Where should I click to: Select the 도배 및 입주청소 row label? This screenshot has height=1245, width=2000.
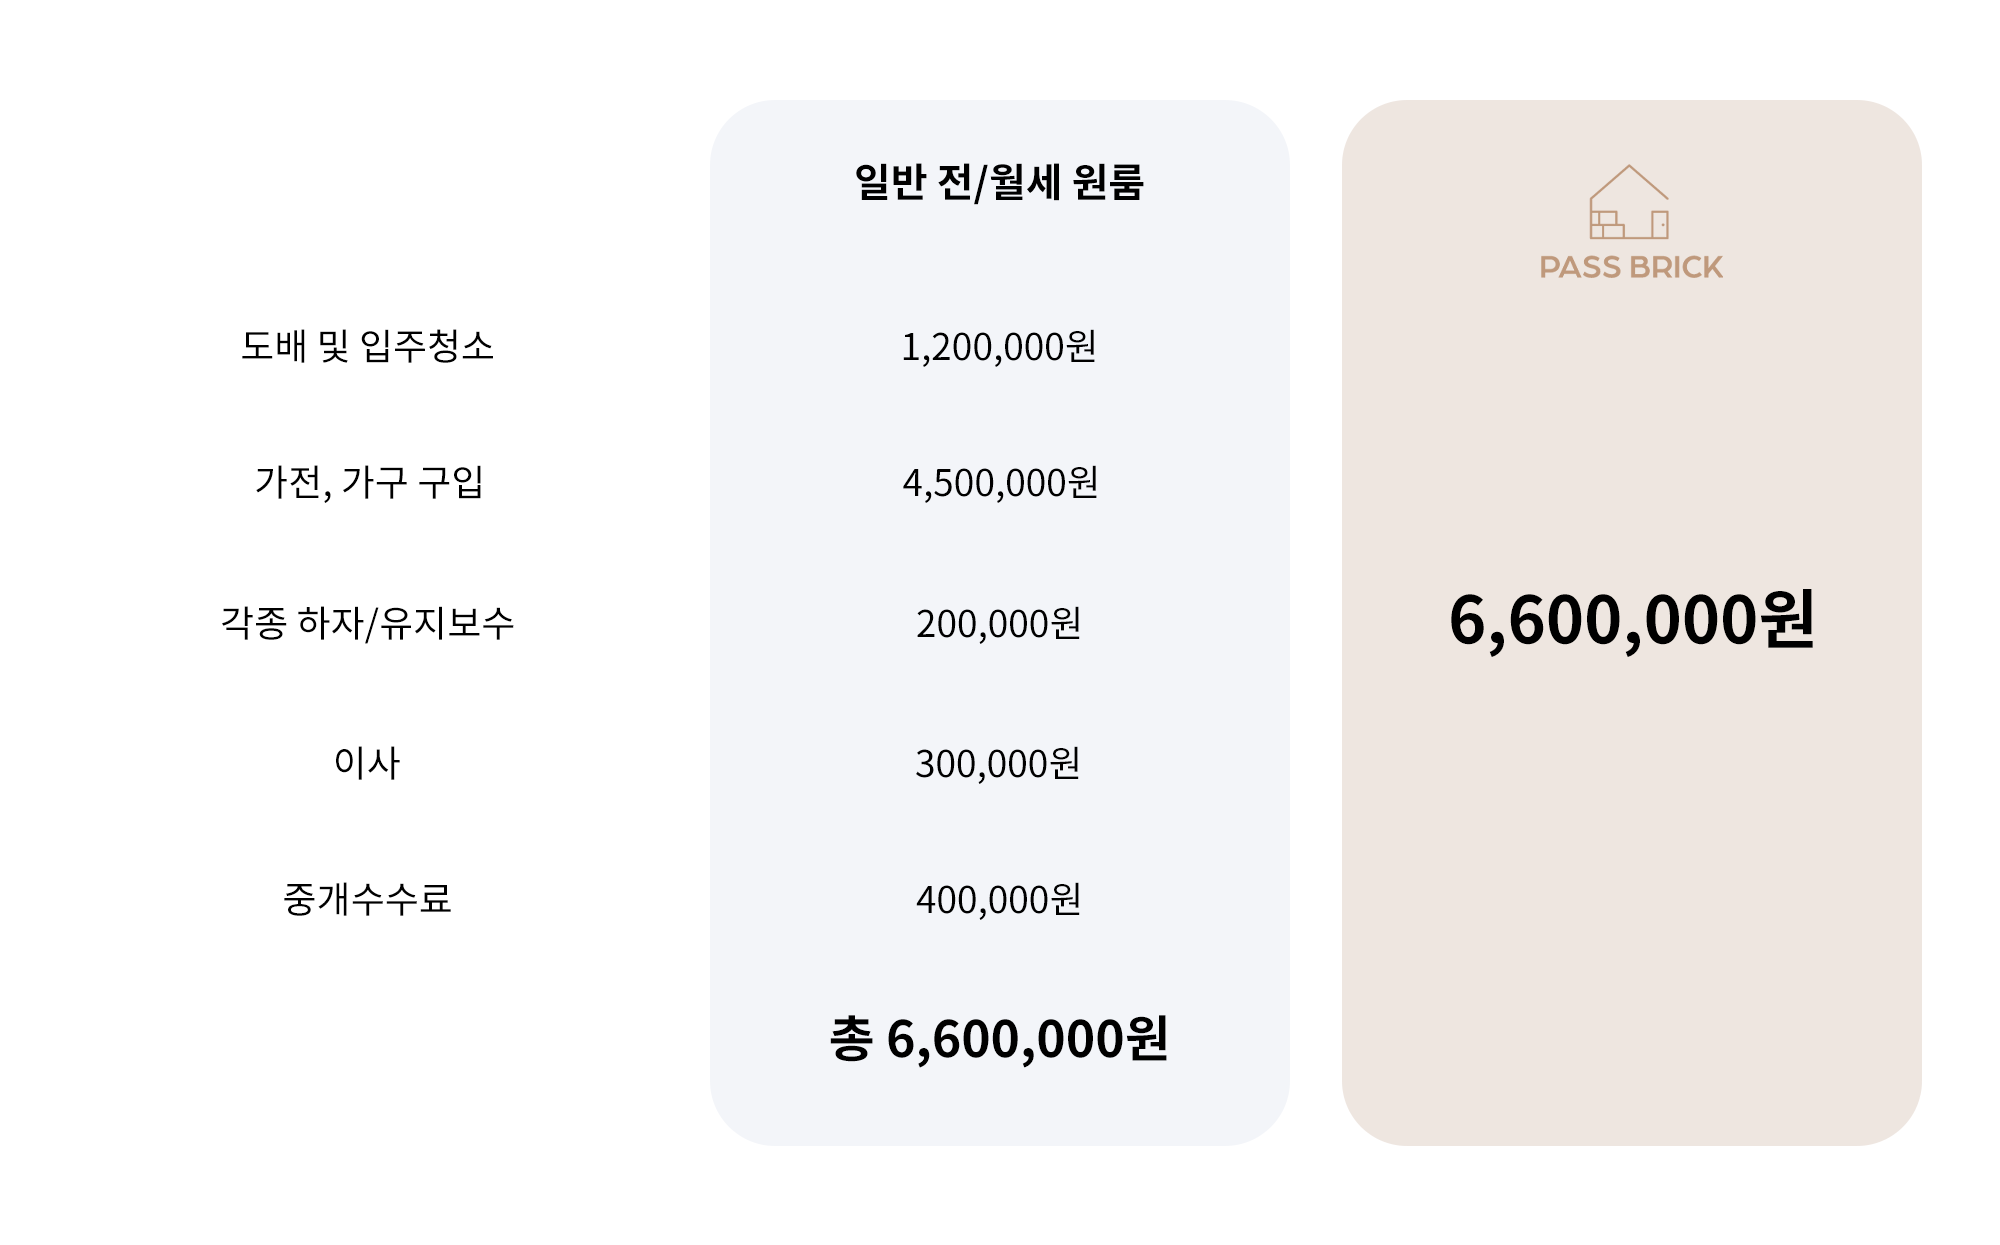click(x=367, y=346)
